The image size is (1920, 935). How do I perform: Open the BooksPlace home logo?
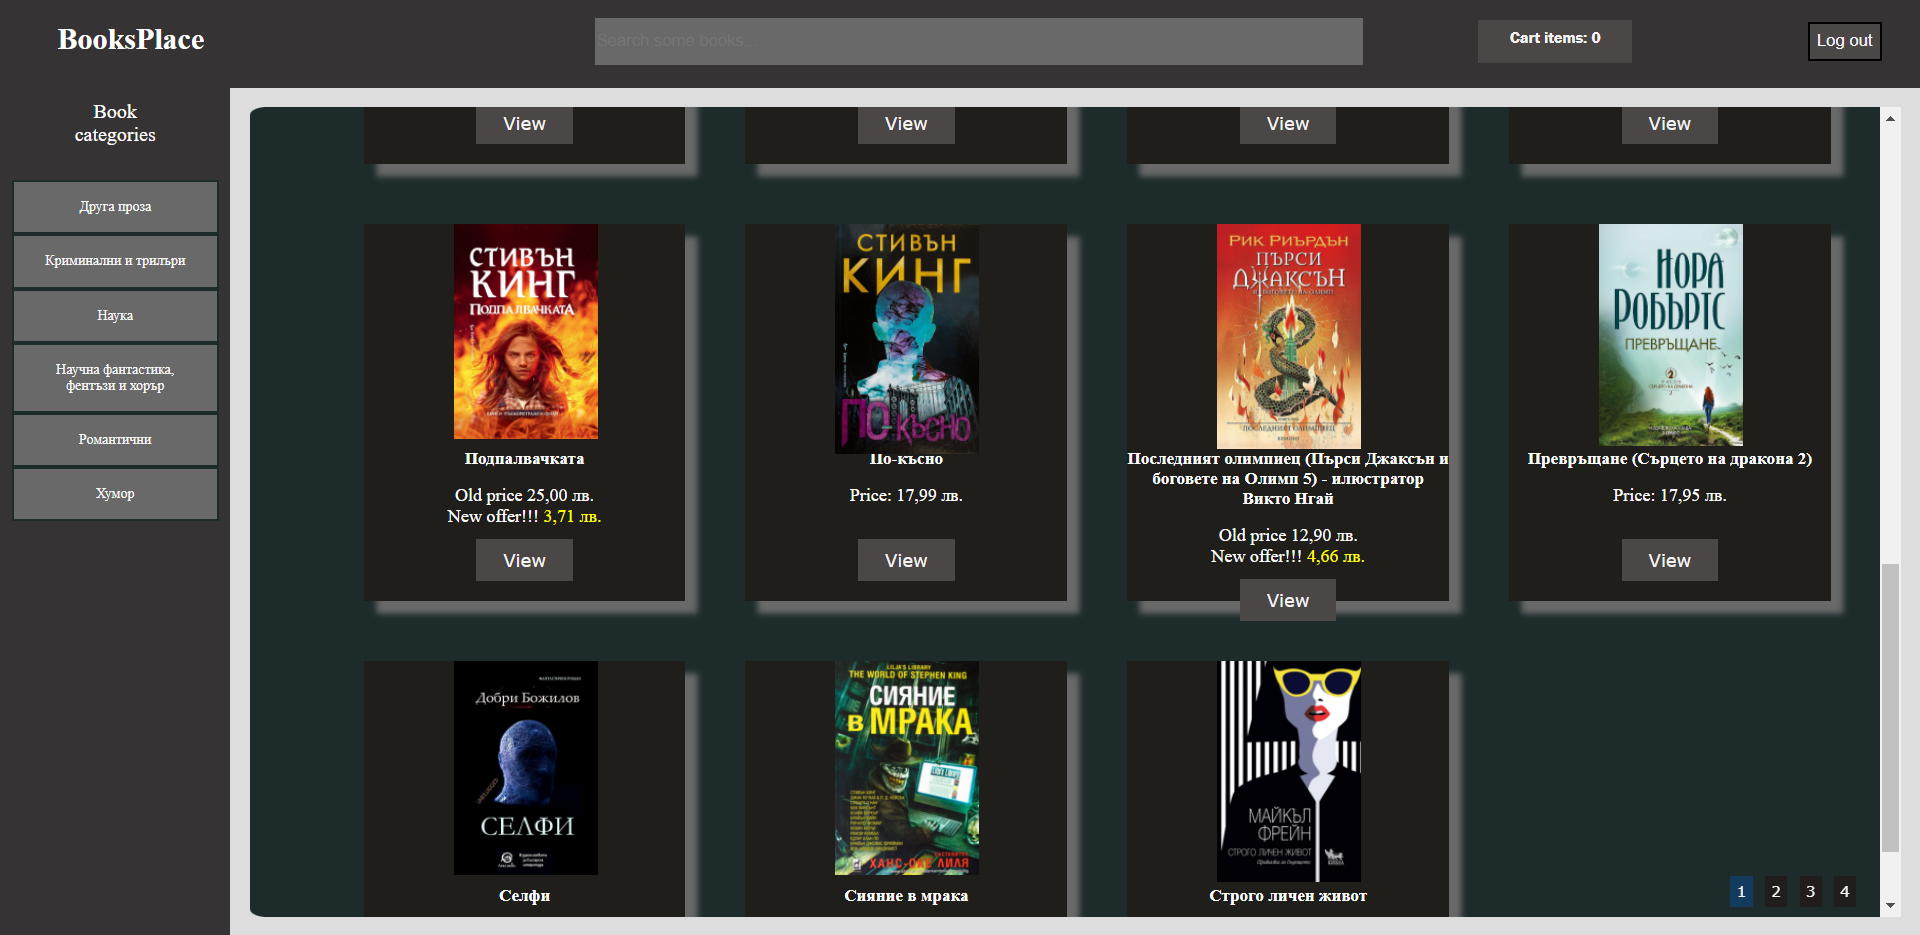tap(131, 39)
